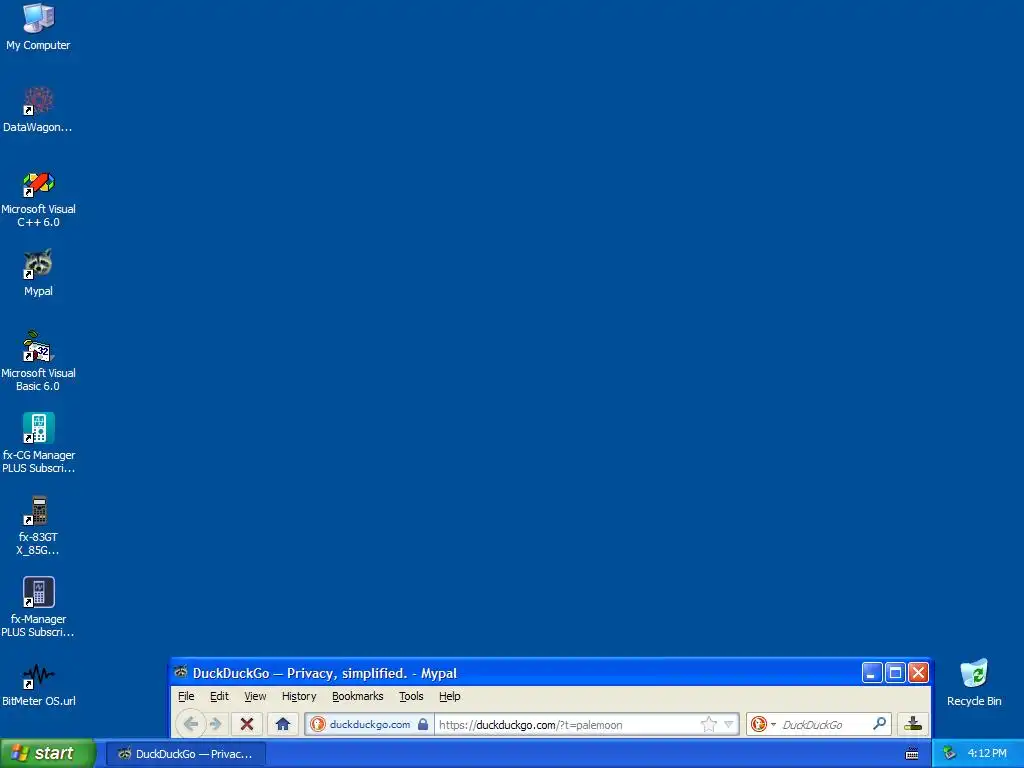Click the Windows start button
Screen dimensions: 1024x768
click(x=47, y=754)
